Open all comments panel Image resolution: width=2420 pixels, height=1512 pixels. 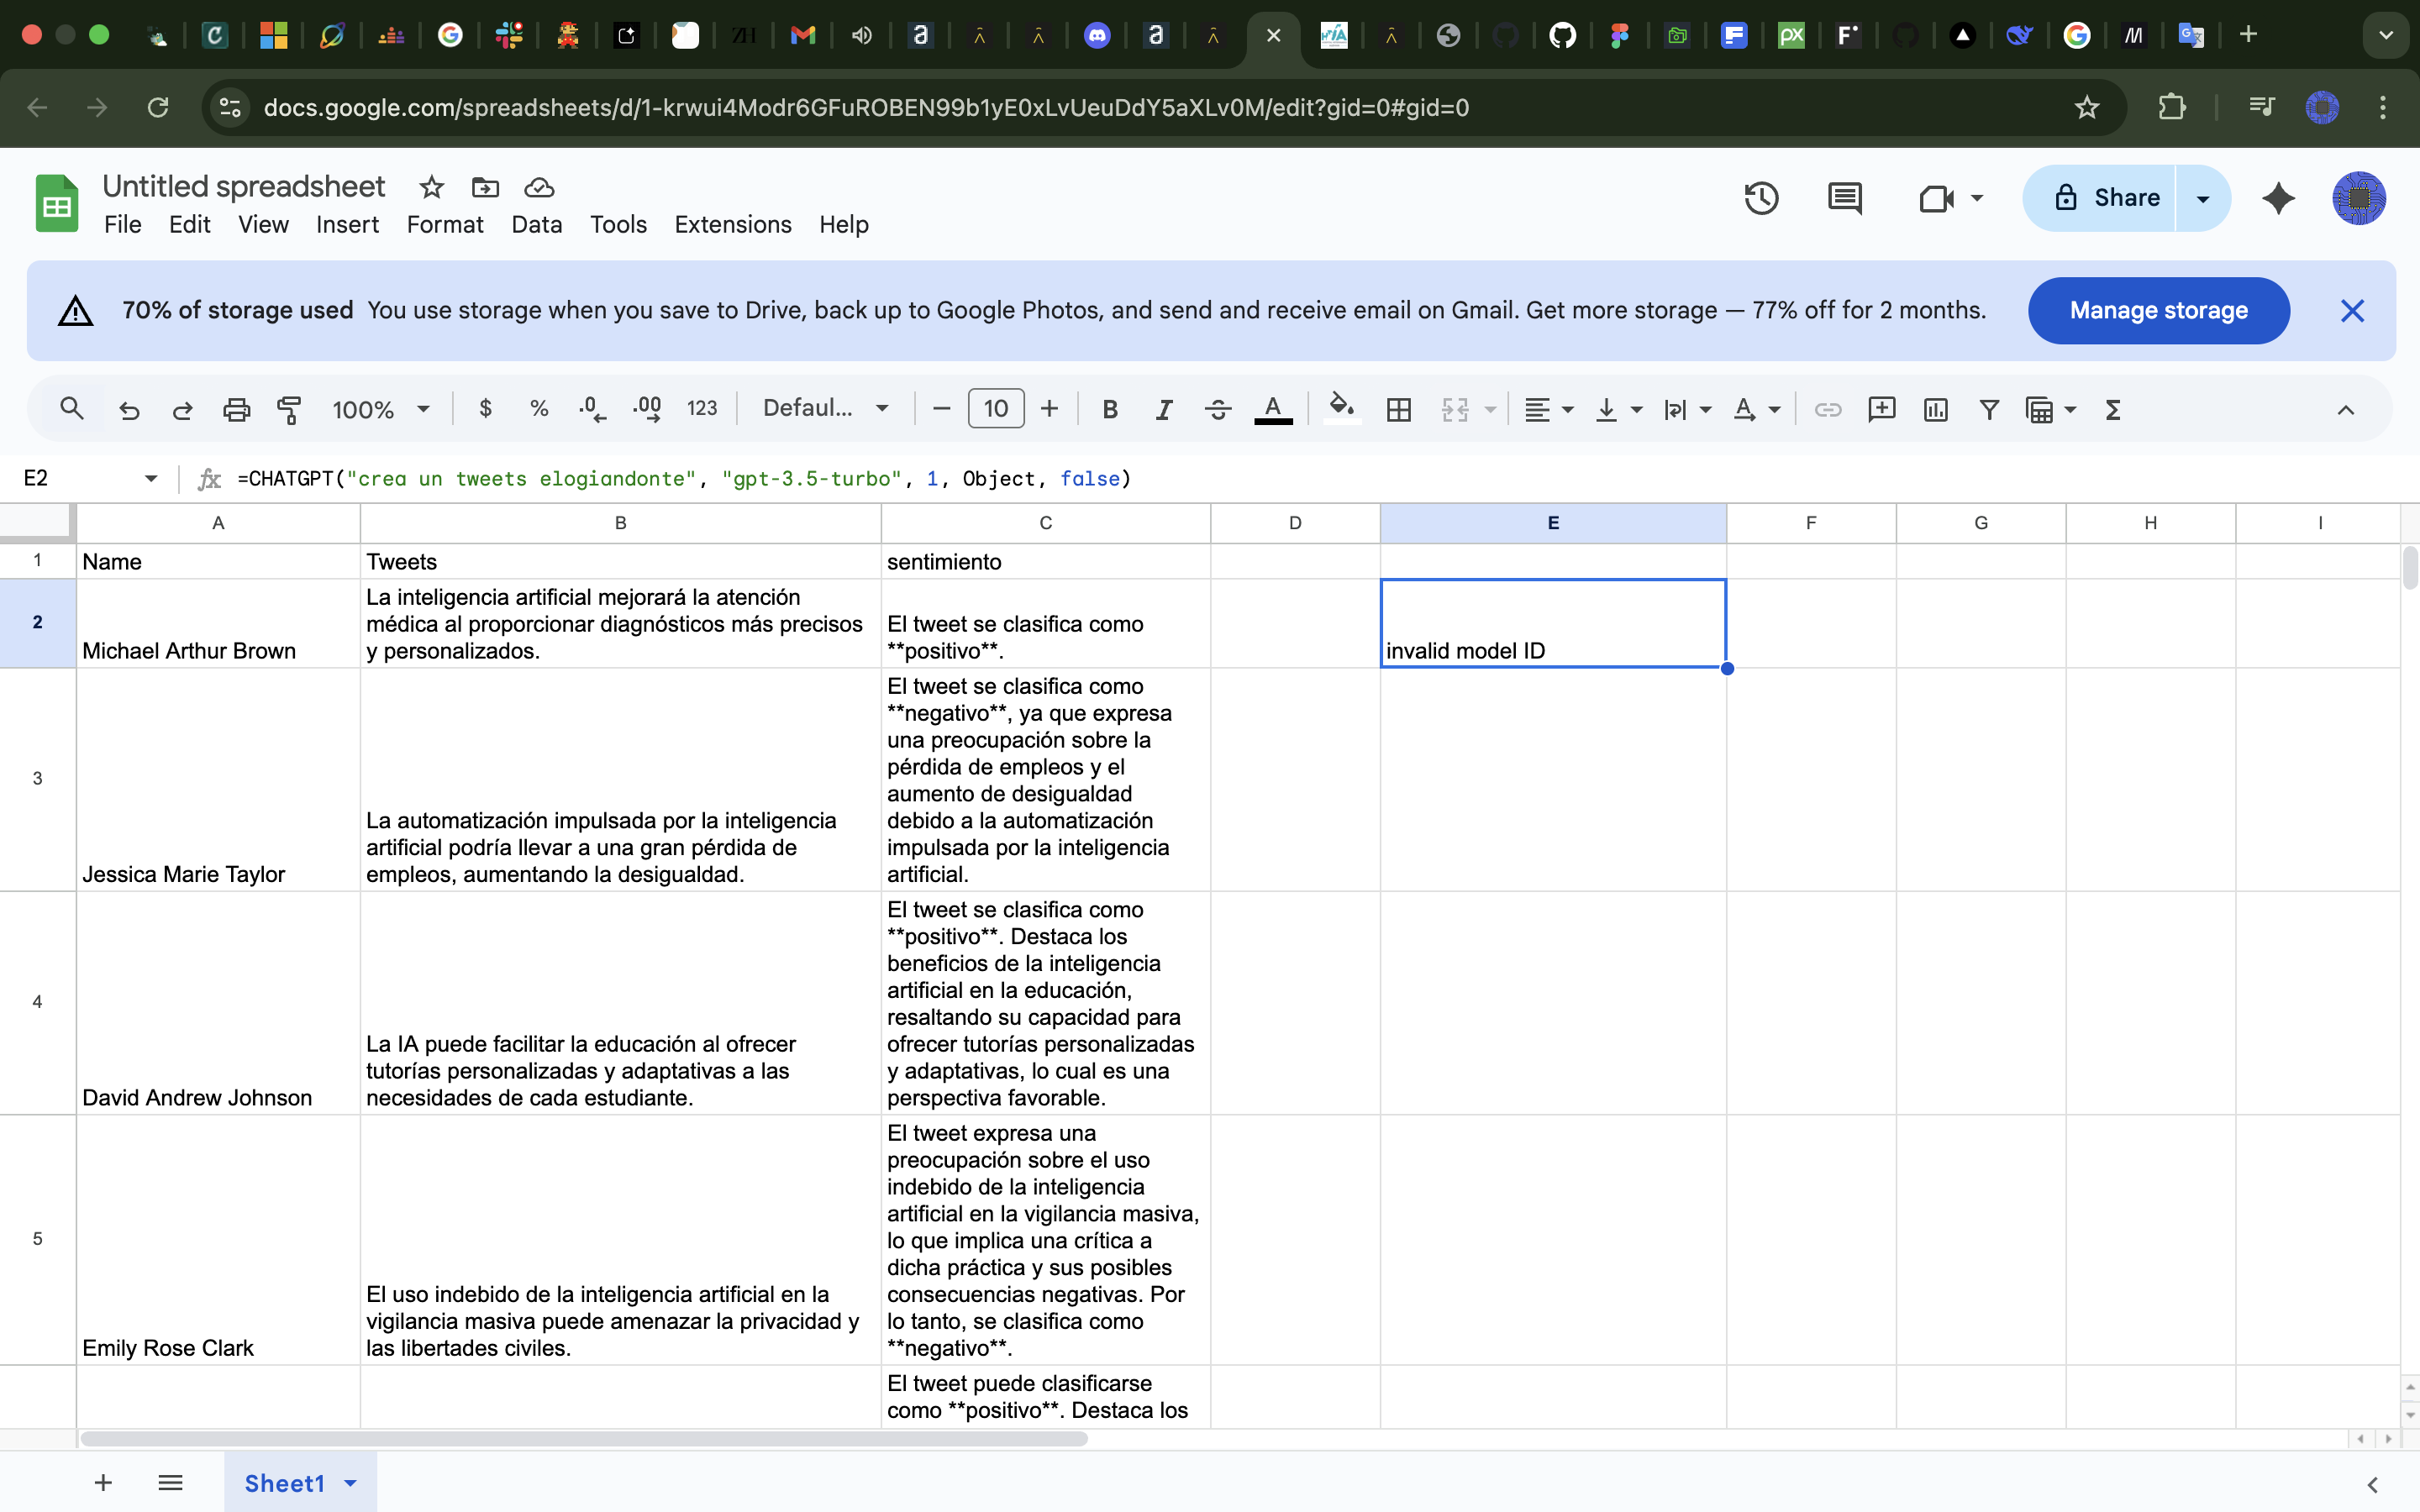(1844, 198)
